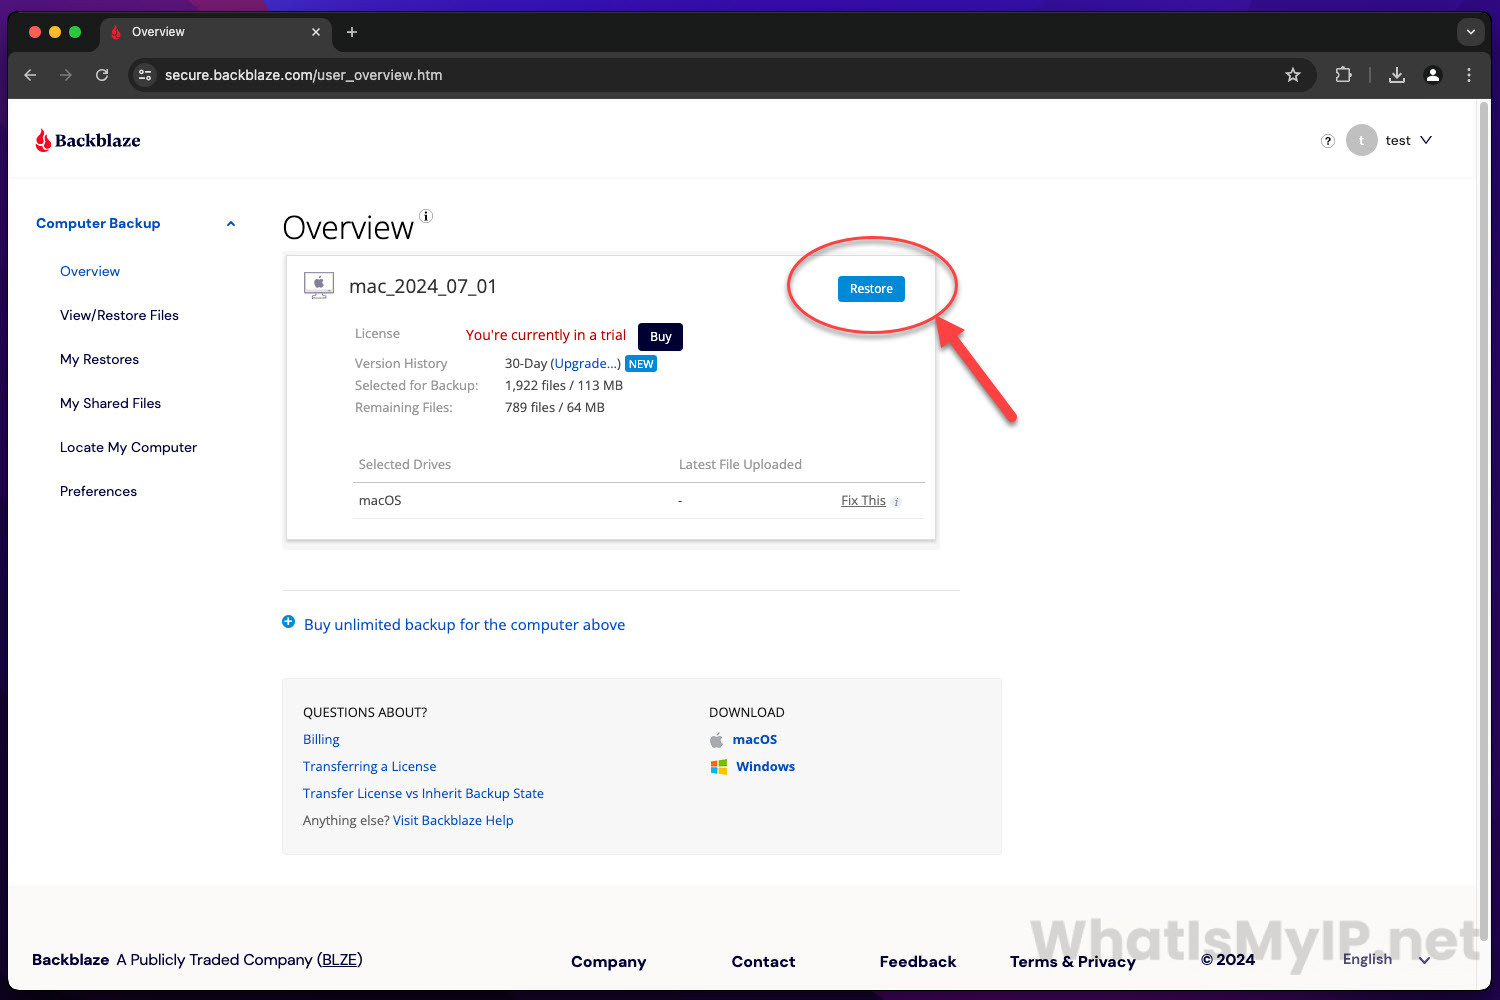This screenshot has height=1000, width=1500.
Task: Open the BLZE stock ticker link
Action: click(x=340, y=959)
